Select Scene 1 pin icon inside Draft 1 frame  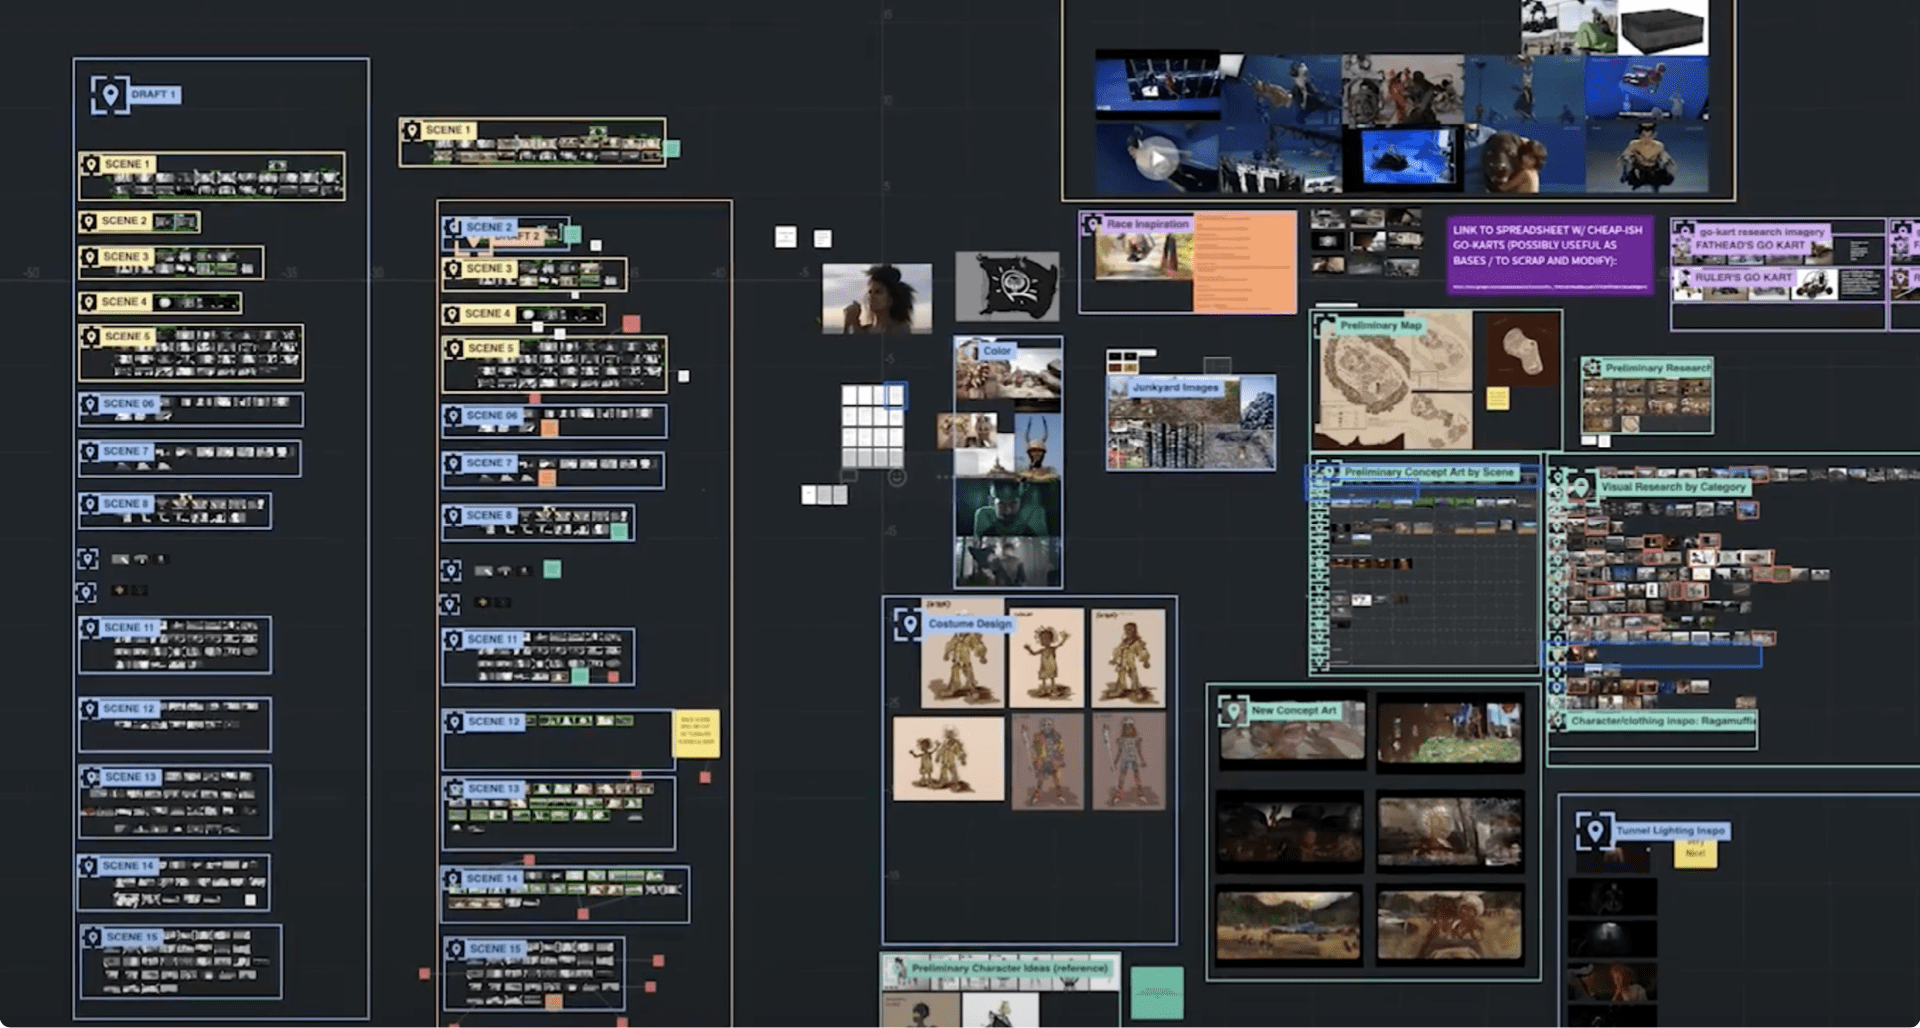[91, 164]
